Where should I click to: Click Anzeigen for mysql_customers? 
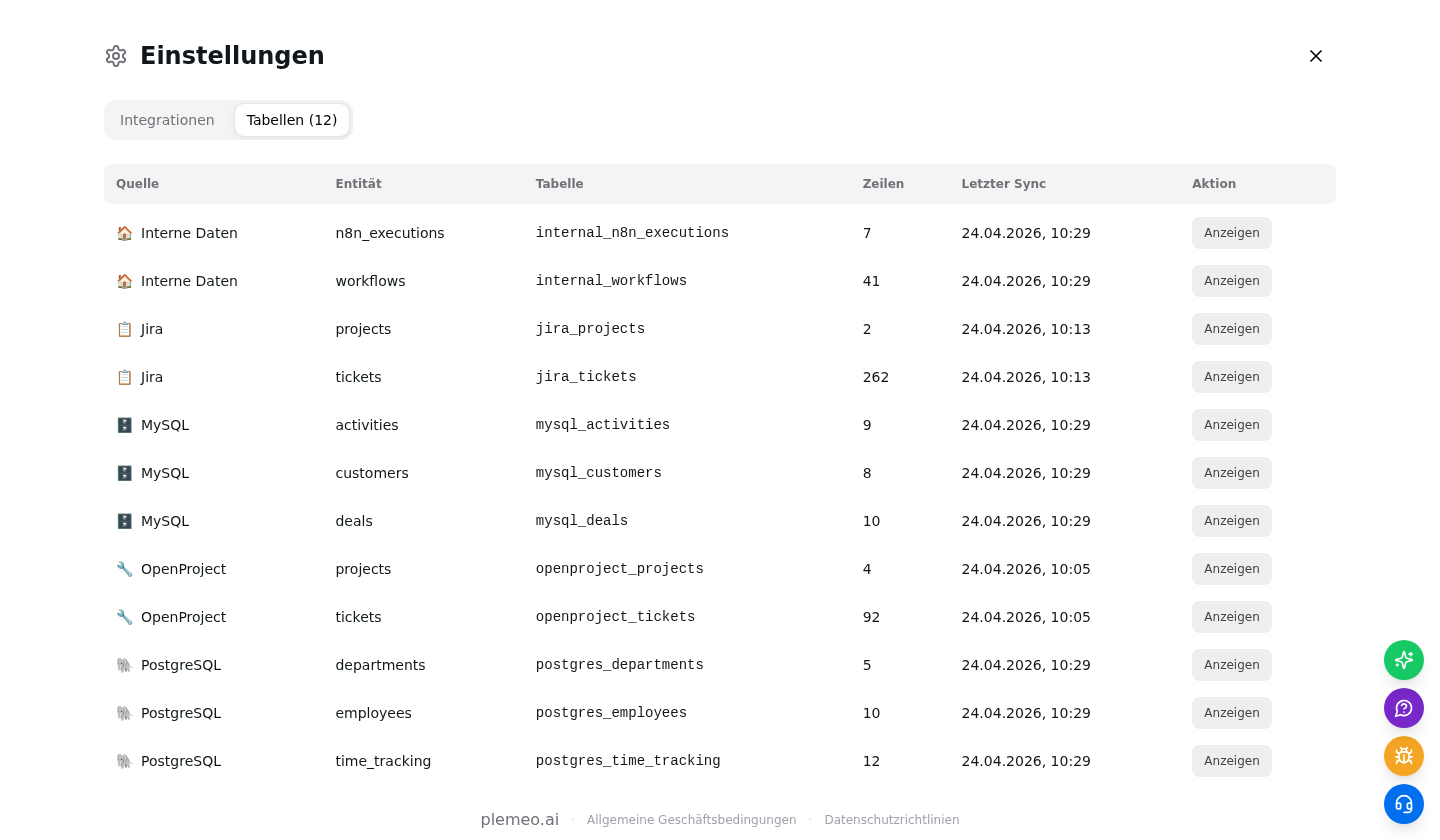tap(1232, 473)
